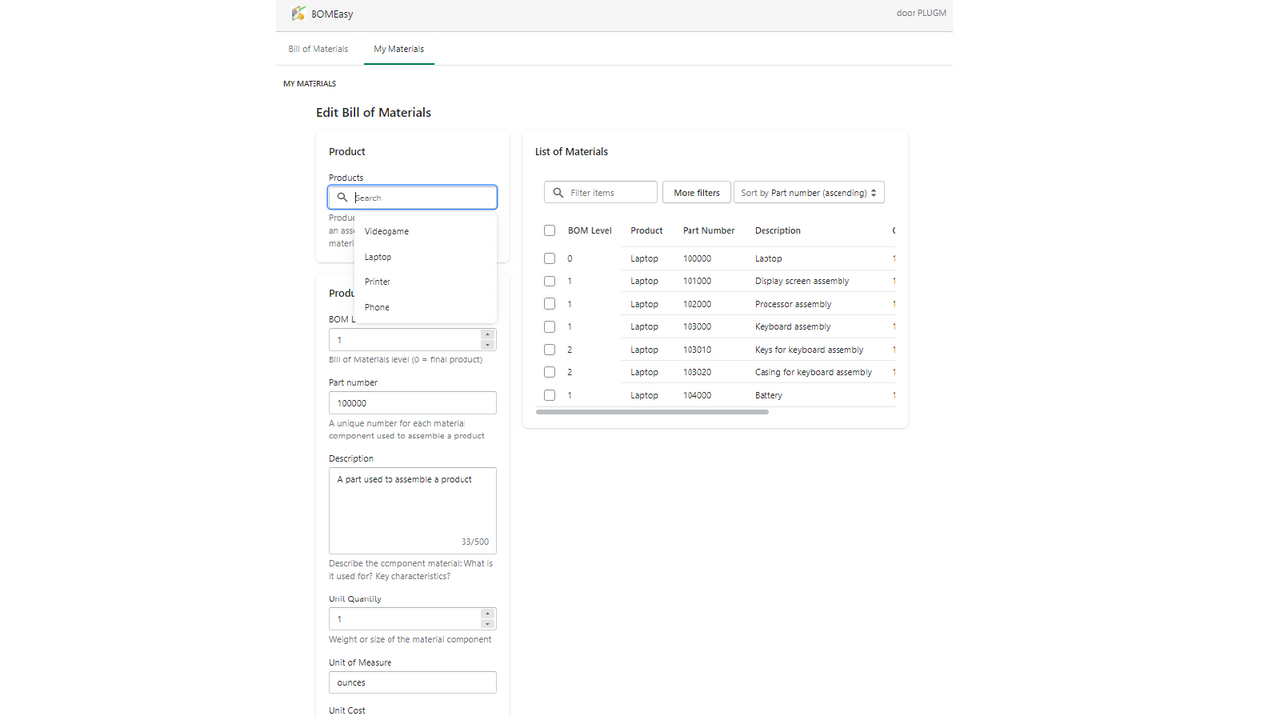
Task: Check the box for part 100000 Laptop row
Action: [x=549, y=258]
